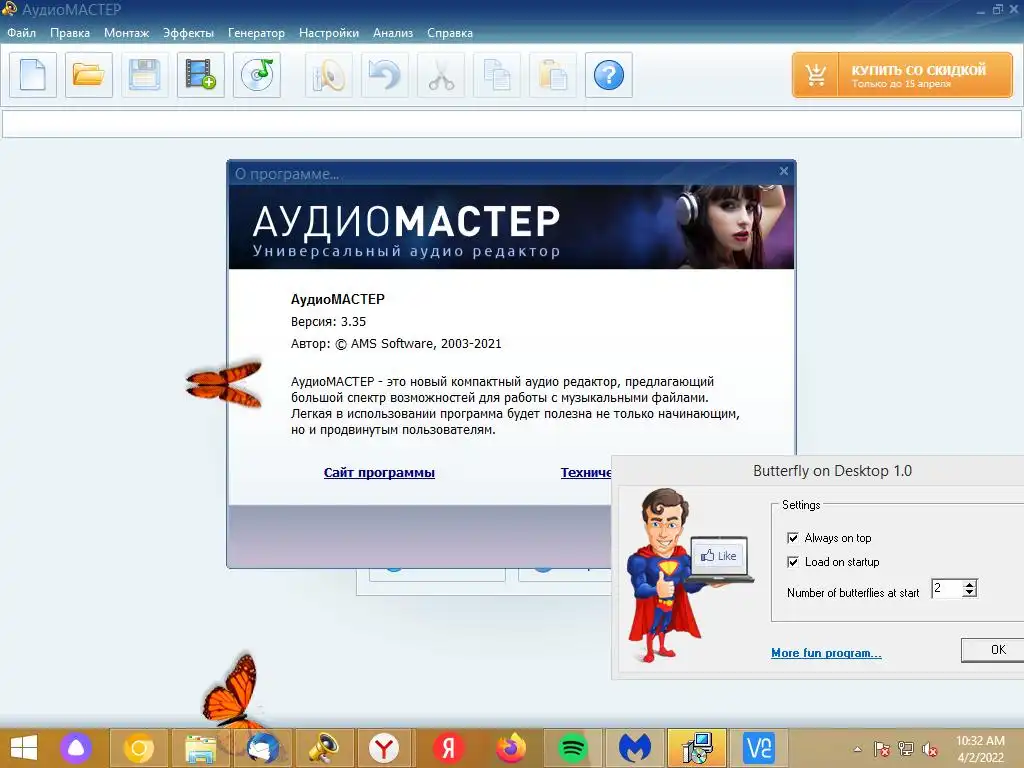Click the number of butterflies input field
This screenshot has width=1024, height=768.
[x=948, y=588]
